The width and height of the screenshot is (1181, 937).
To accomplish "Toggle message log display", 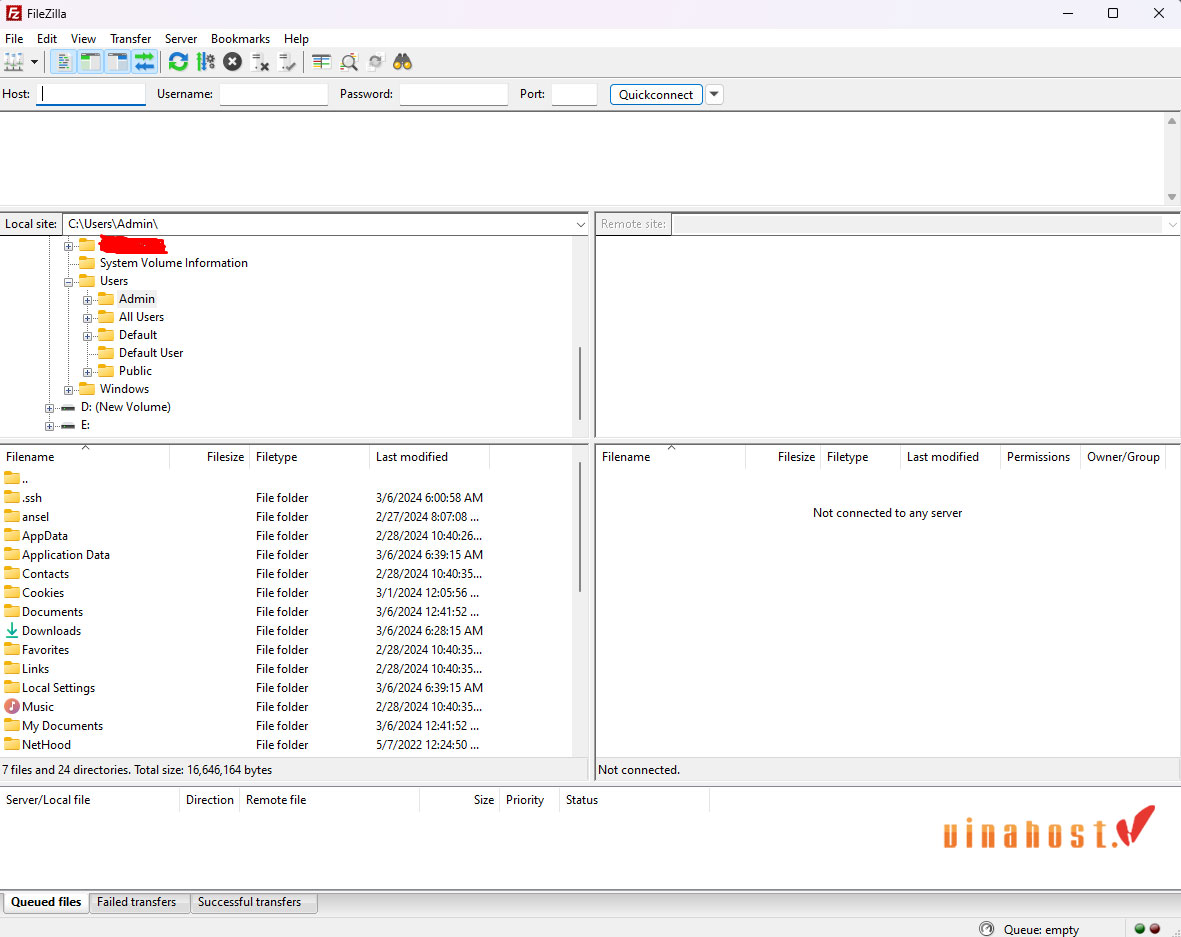I will 63,62.
